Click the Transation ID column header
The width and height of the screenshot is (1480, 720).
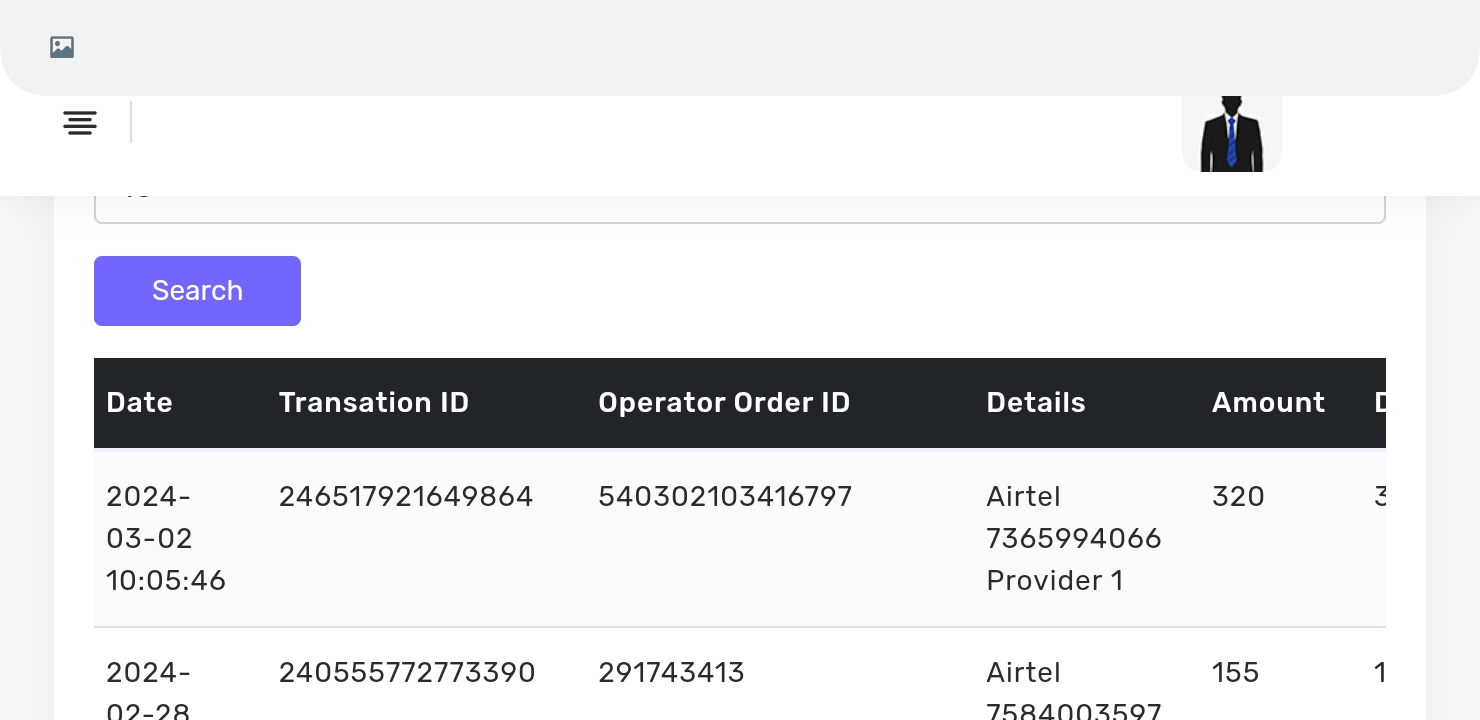tap(373, 403)
